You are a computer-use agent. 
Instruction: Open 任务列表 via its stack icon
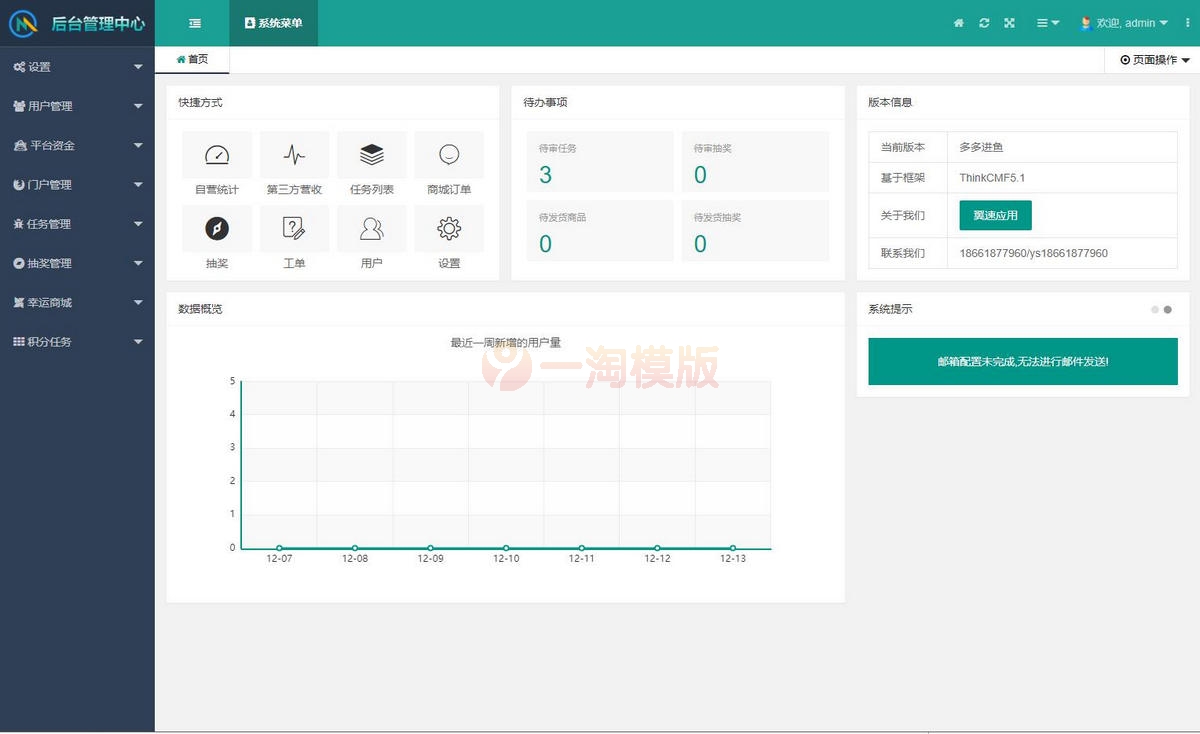click(x=371, y=154)
